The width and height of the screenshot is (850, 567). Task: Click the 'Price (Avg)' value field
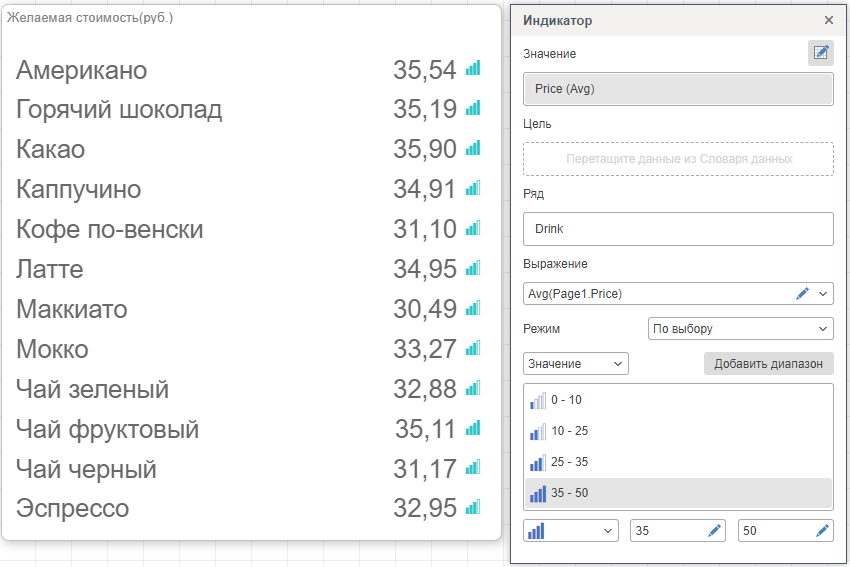pyautogui.click(x=678, y=89)
